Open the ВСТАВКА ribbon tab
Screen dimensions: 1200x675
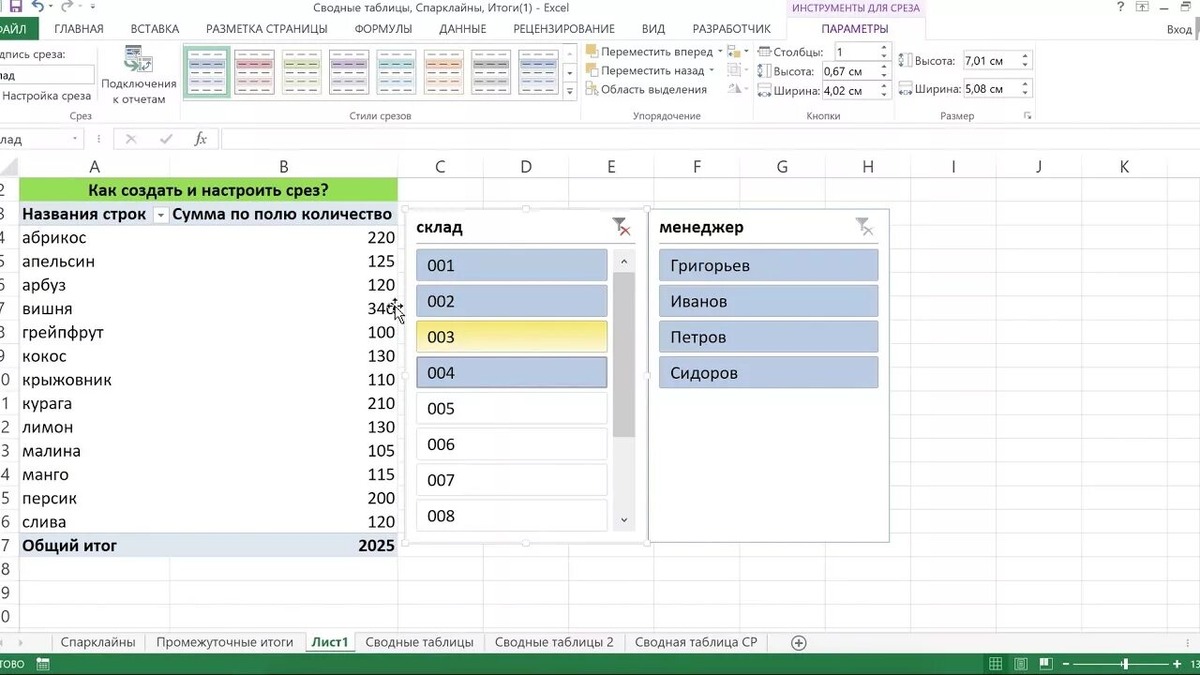154,29
